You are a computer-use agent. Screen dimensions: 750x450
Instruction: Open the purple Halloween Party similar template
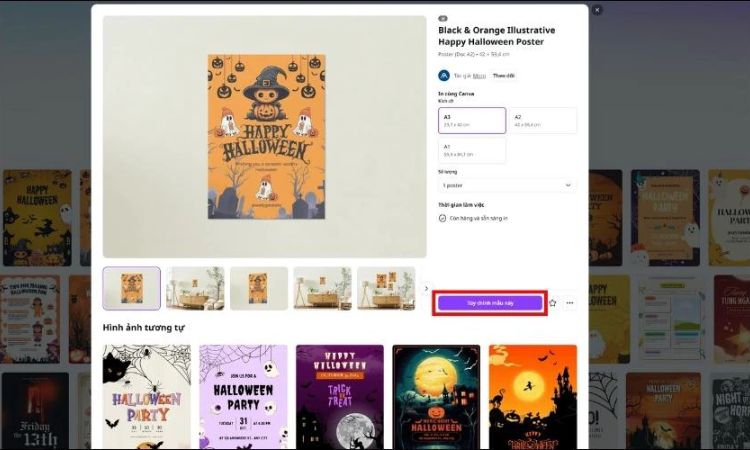tap(243, 396)
